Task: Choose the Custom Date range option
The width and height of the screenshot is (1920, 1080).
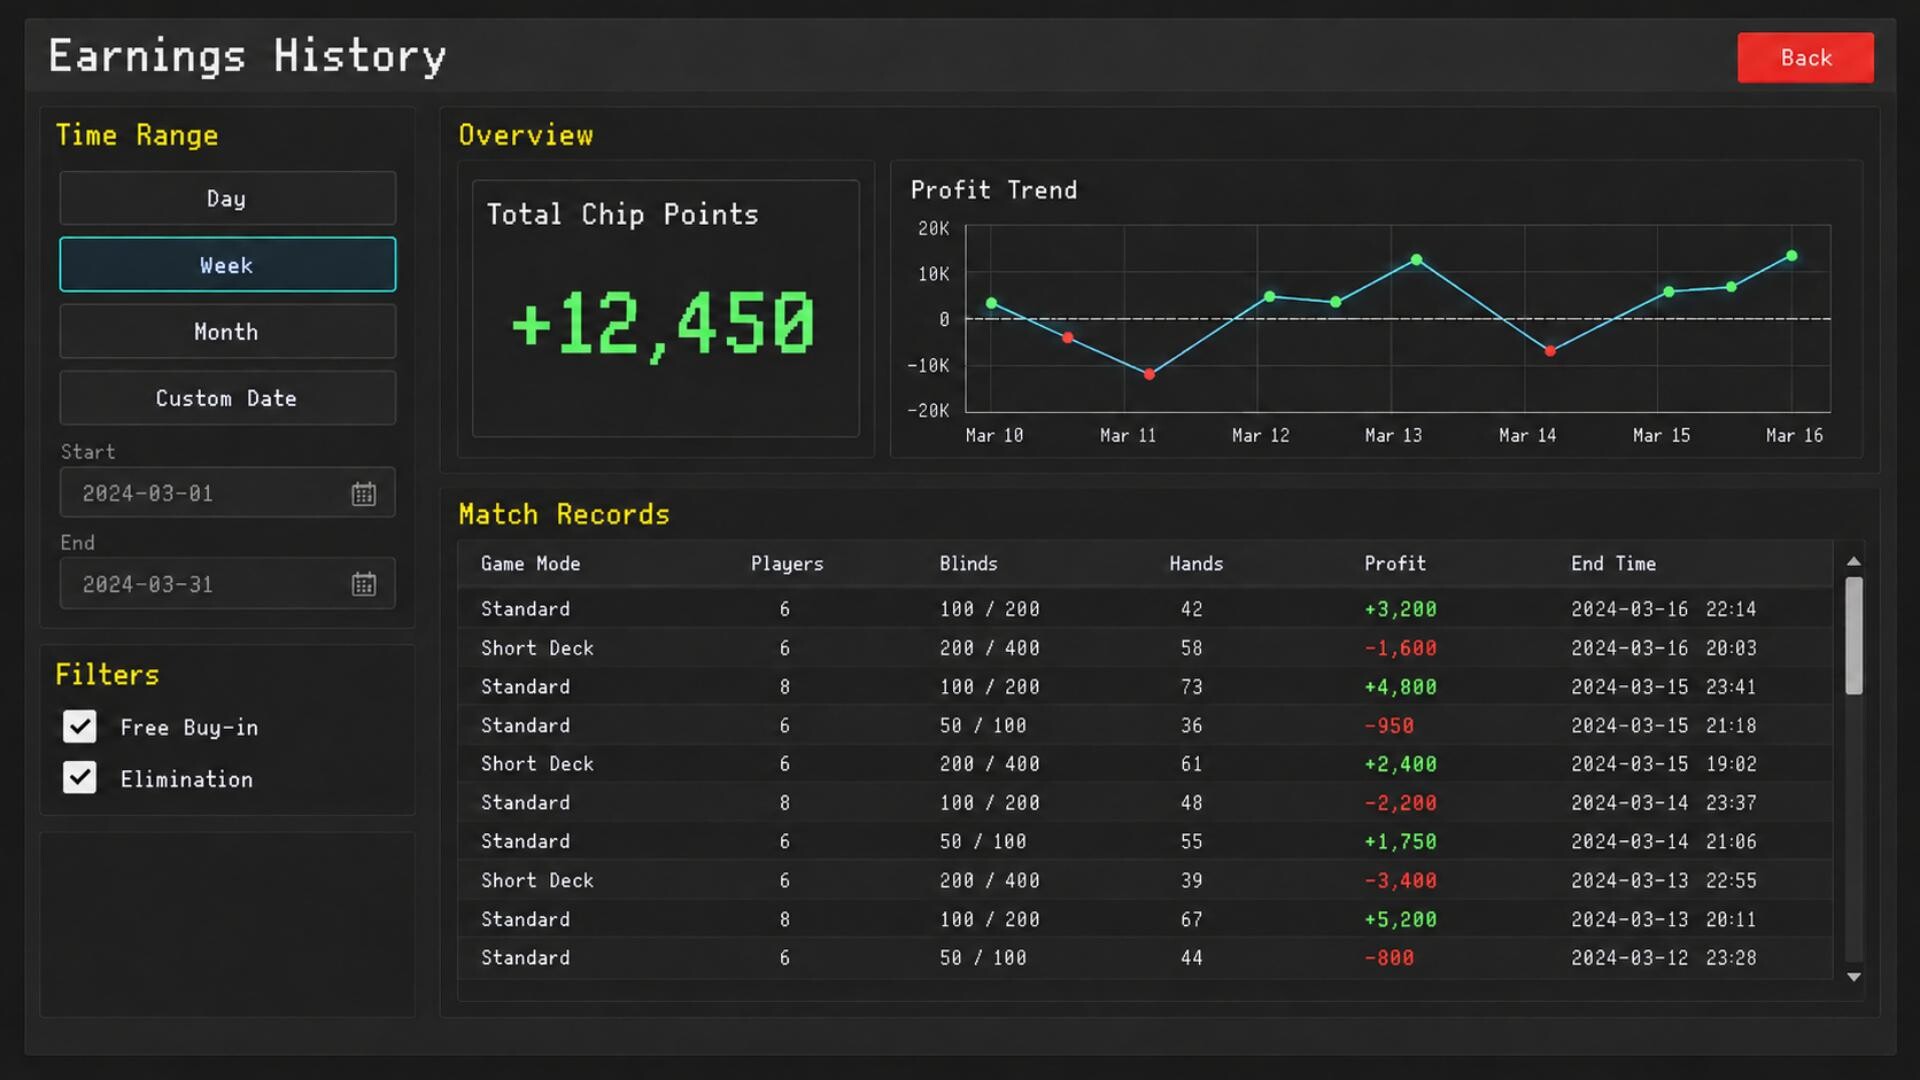Action: tap(228, 398)
